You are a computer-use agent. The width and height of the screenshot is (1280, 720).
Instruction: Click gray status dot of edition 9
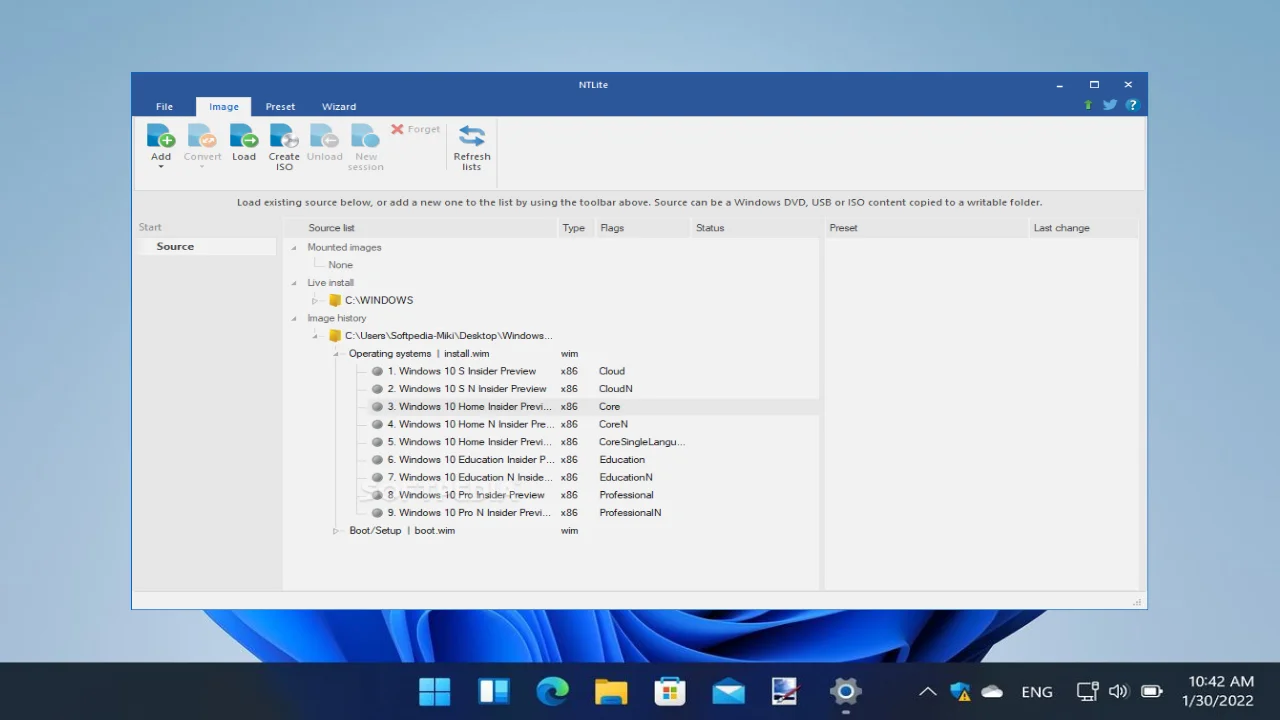[x=377, y=513]
